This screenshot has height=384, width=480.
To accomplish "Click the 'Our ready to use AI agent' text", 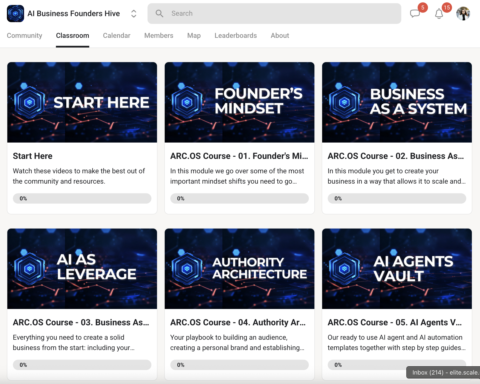I will (x=396, y=342).
